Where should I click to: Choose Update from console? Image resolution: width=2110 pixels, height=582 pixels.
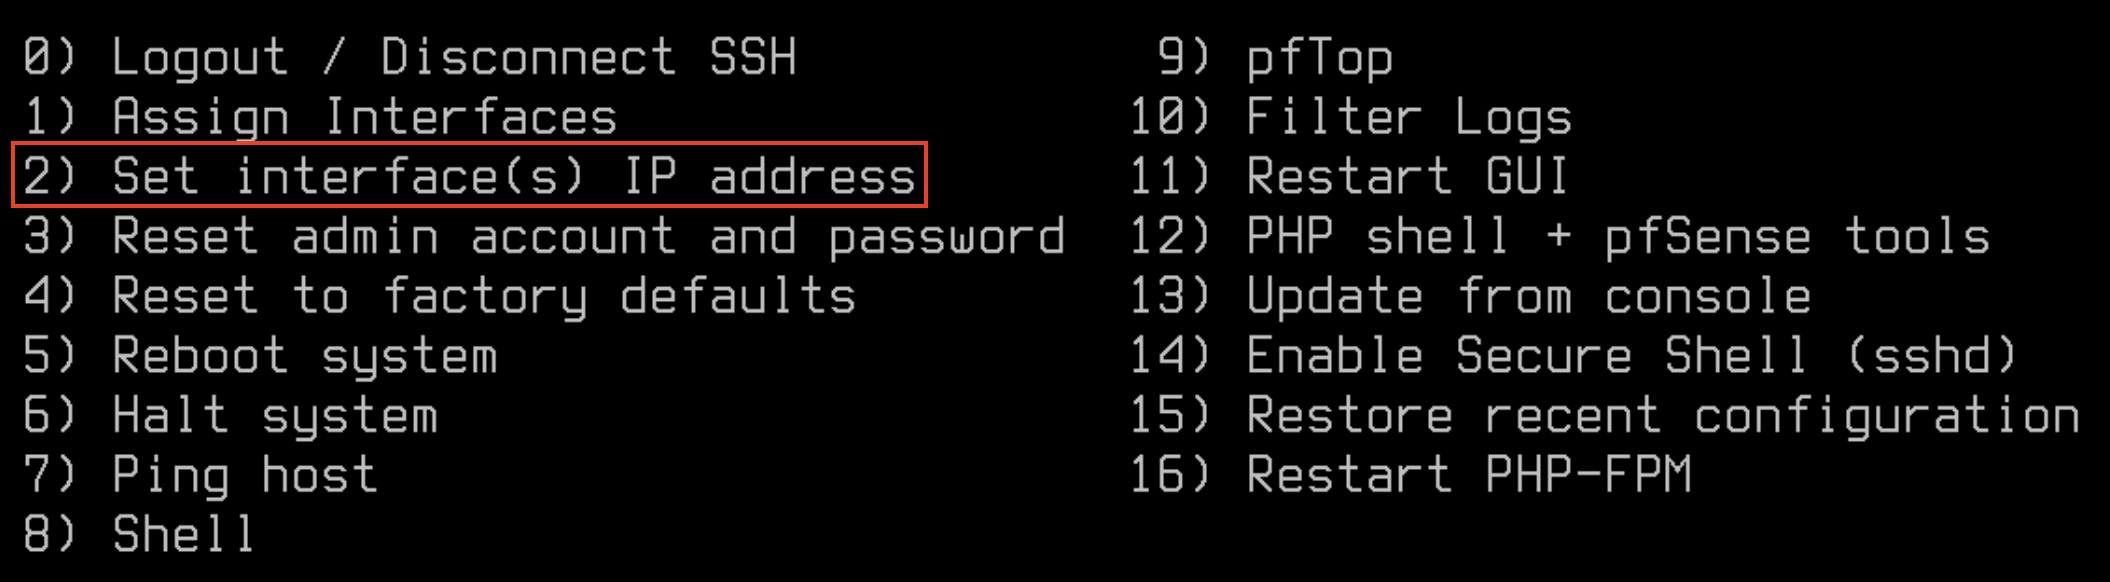click(1528, 297)
